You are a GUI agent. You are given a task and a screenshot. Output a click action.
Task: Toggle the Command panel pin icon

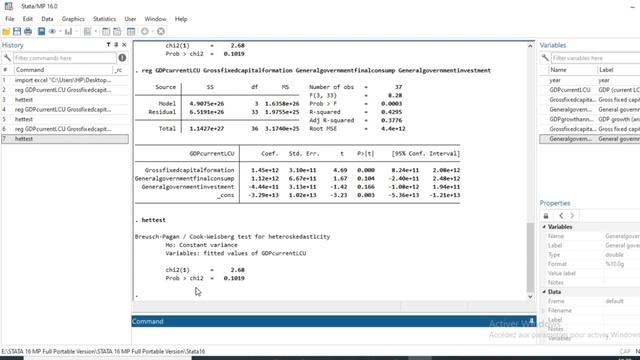(x=531, y=321)
